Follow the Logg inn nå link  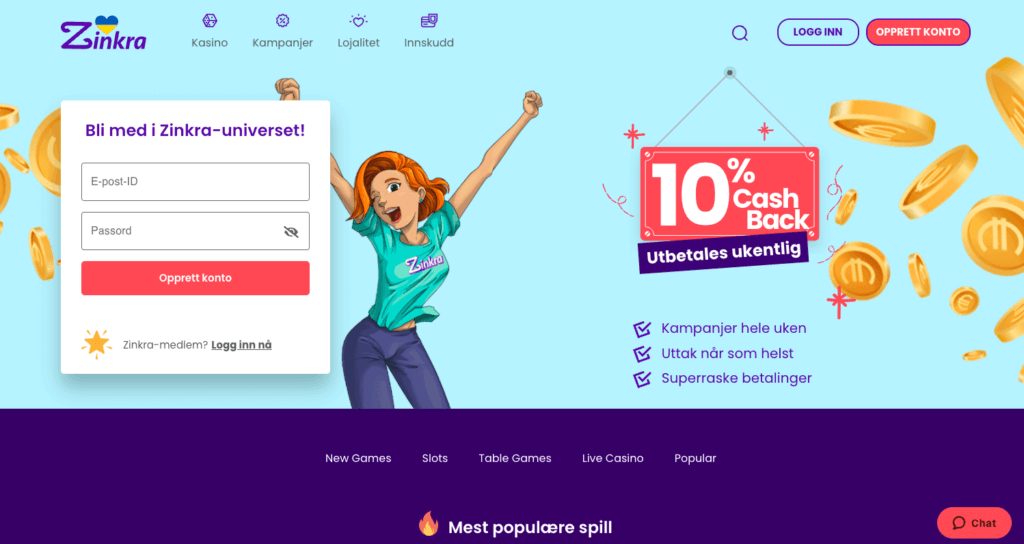point(242,345)
